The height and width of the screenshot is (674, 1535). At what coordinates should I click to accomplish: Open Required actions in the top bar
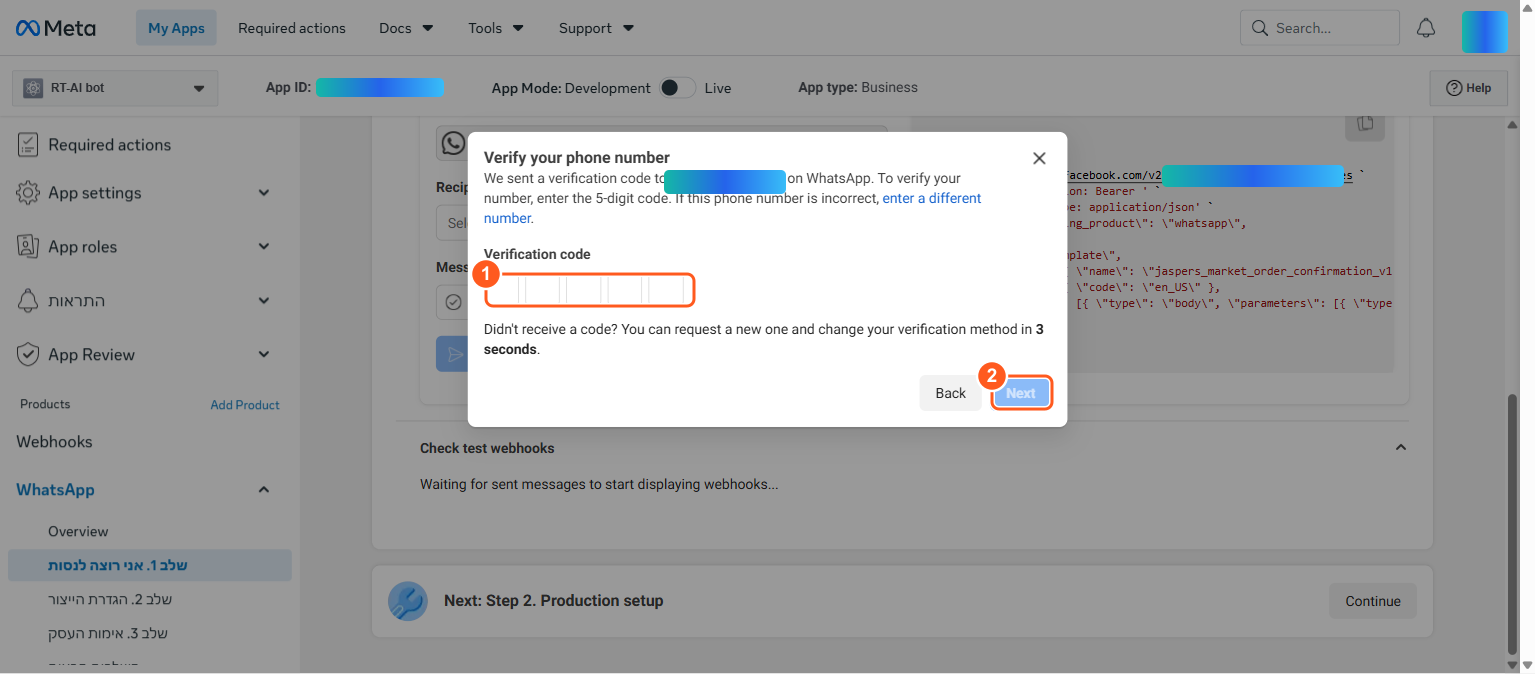(x=292, y=28)
